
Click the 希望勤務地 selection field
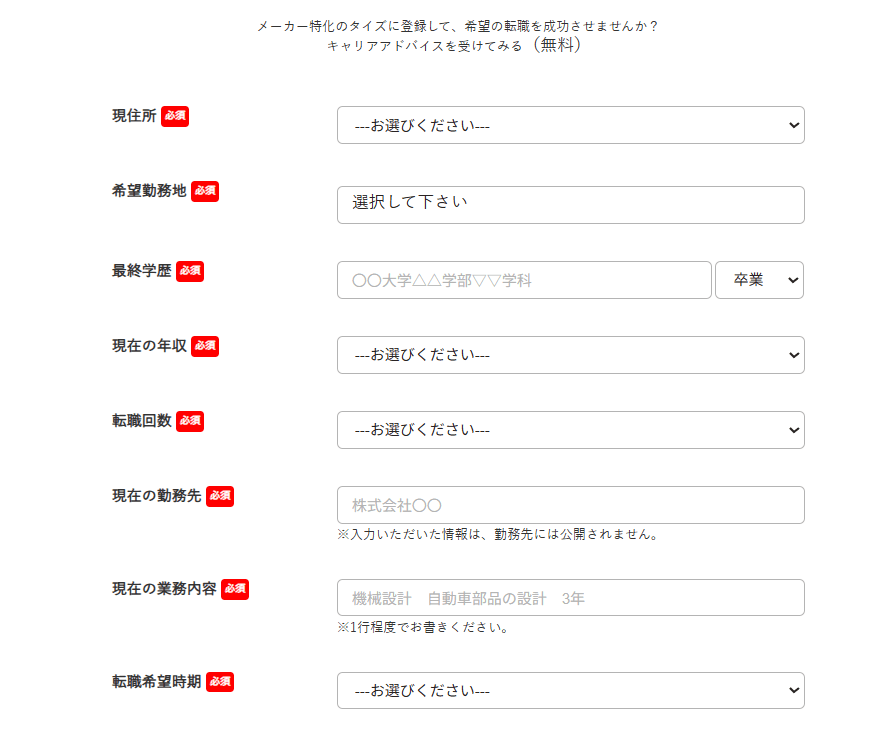570,205
